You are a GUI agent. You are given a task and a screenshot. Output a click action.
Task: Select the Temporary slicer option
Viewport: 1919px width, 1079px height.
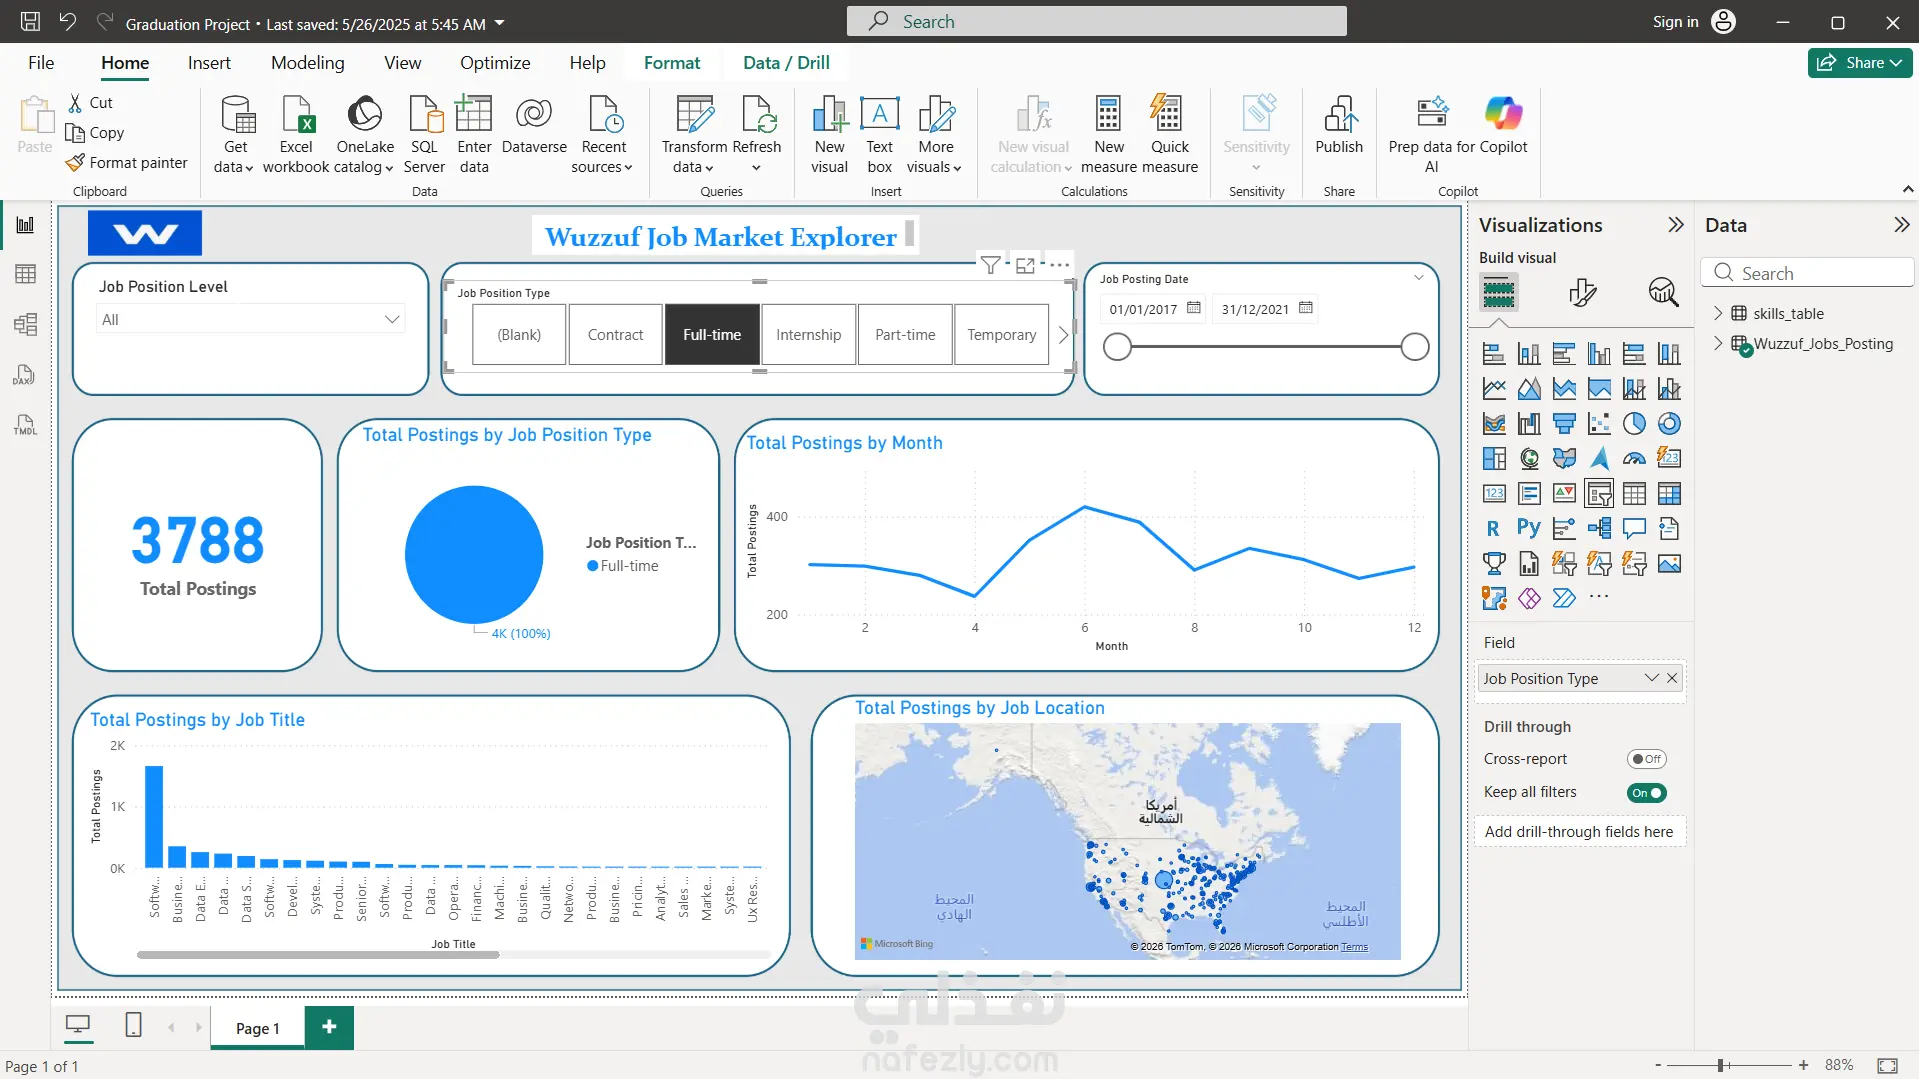pos(1001,335)
